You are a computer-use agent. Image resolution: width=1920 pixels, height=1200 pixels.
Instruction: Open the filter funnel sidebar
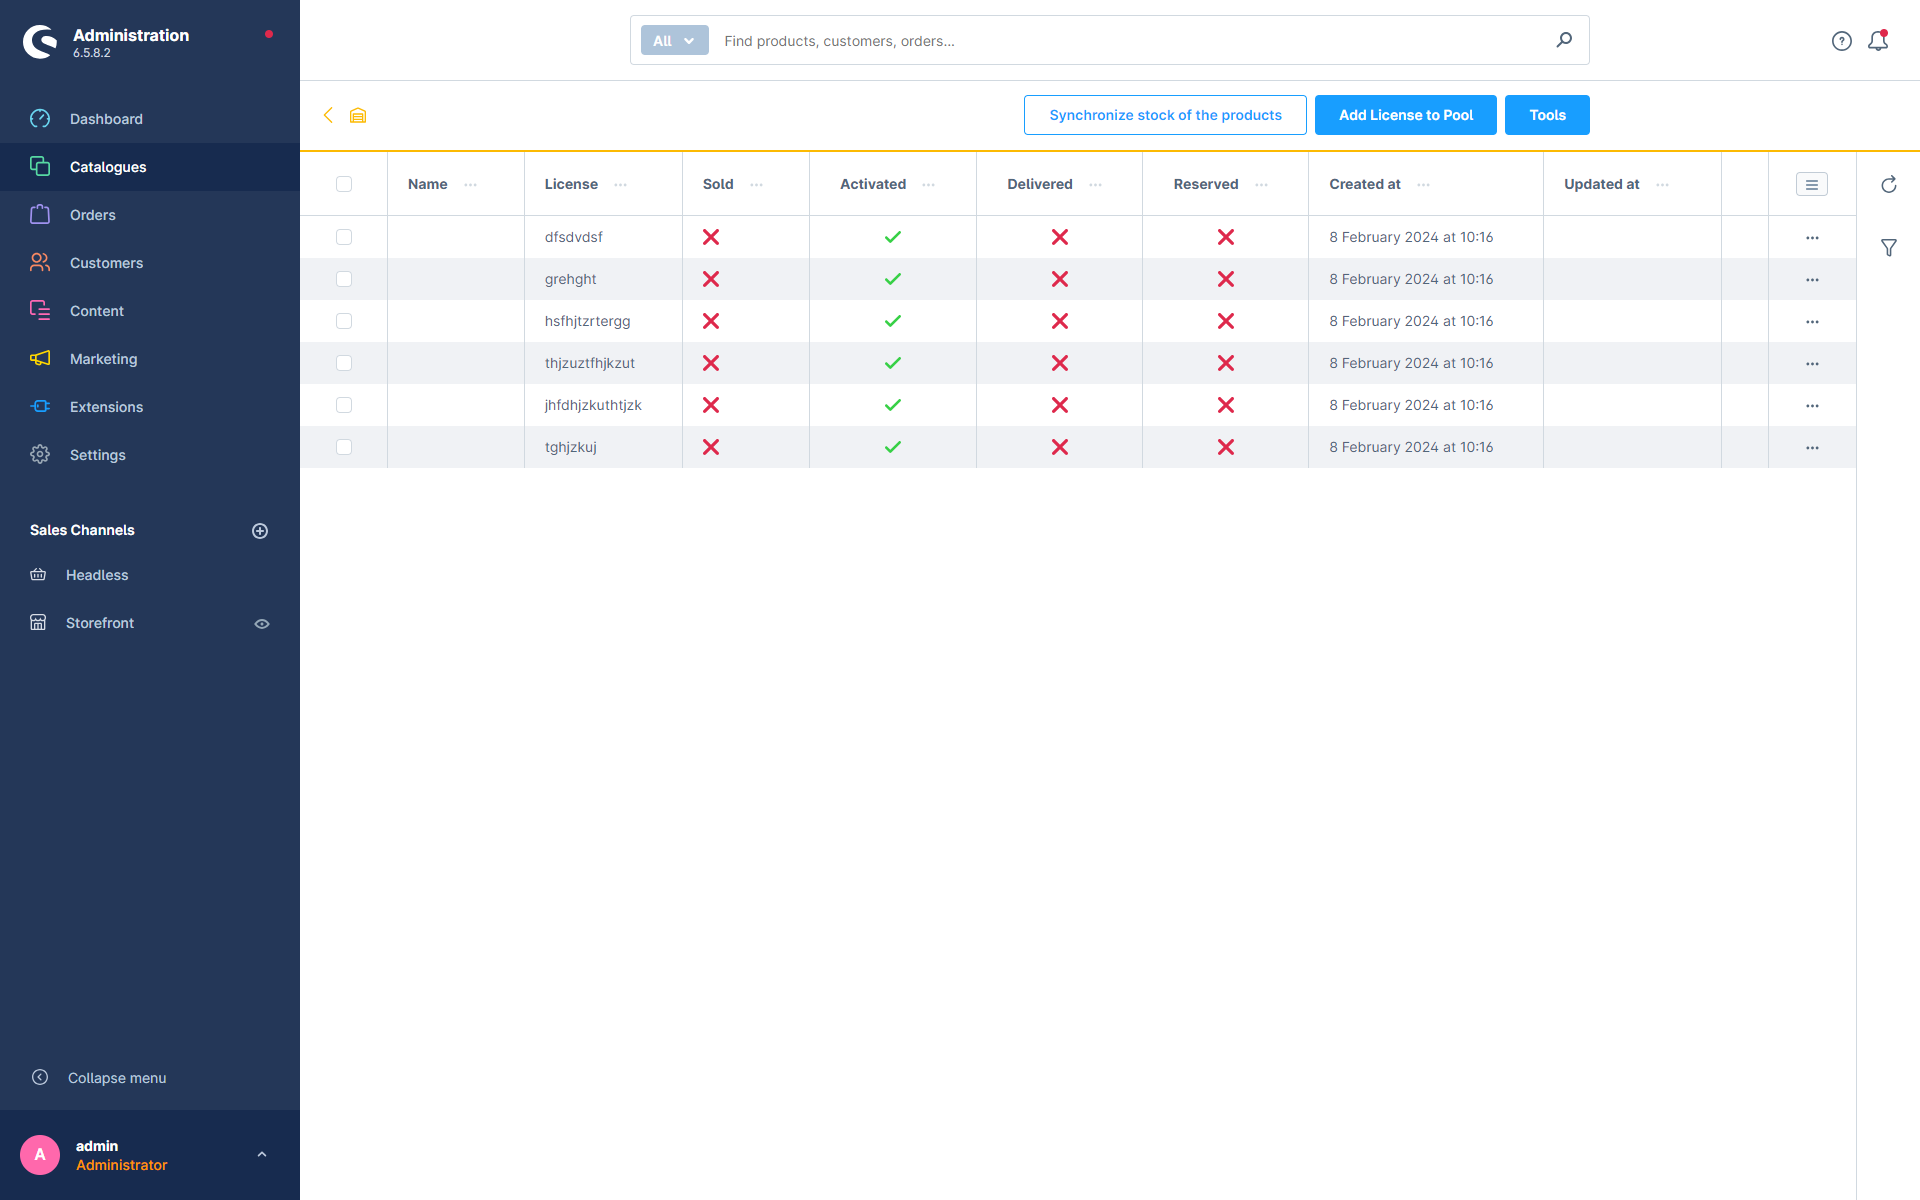tap(1889, 248)
